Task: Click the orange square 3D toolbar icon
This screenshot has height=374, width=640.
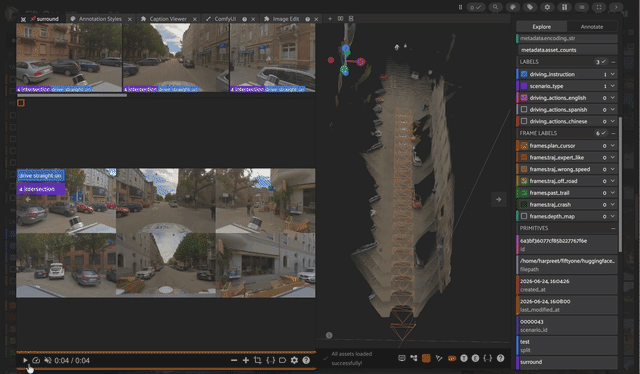Action: [x=426, y=358]
